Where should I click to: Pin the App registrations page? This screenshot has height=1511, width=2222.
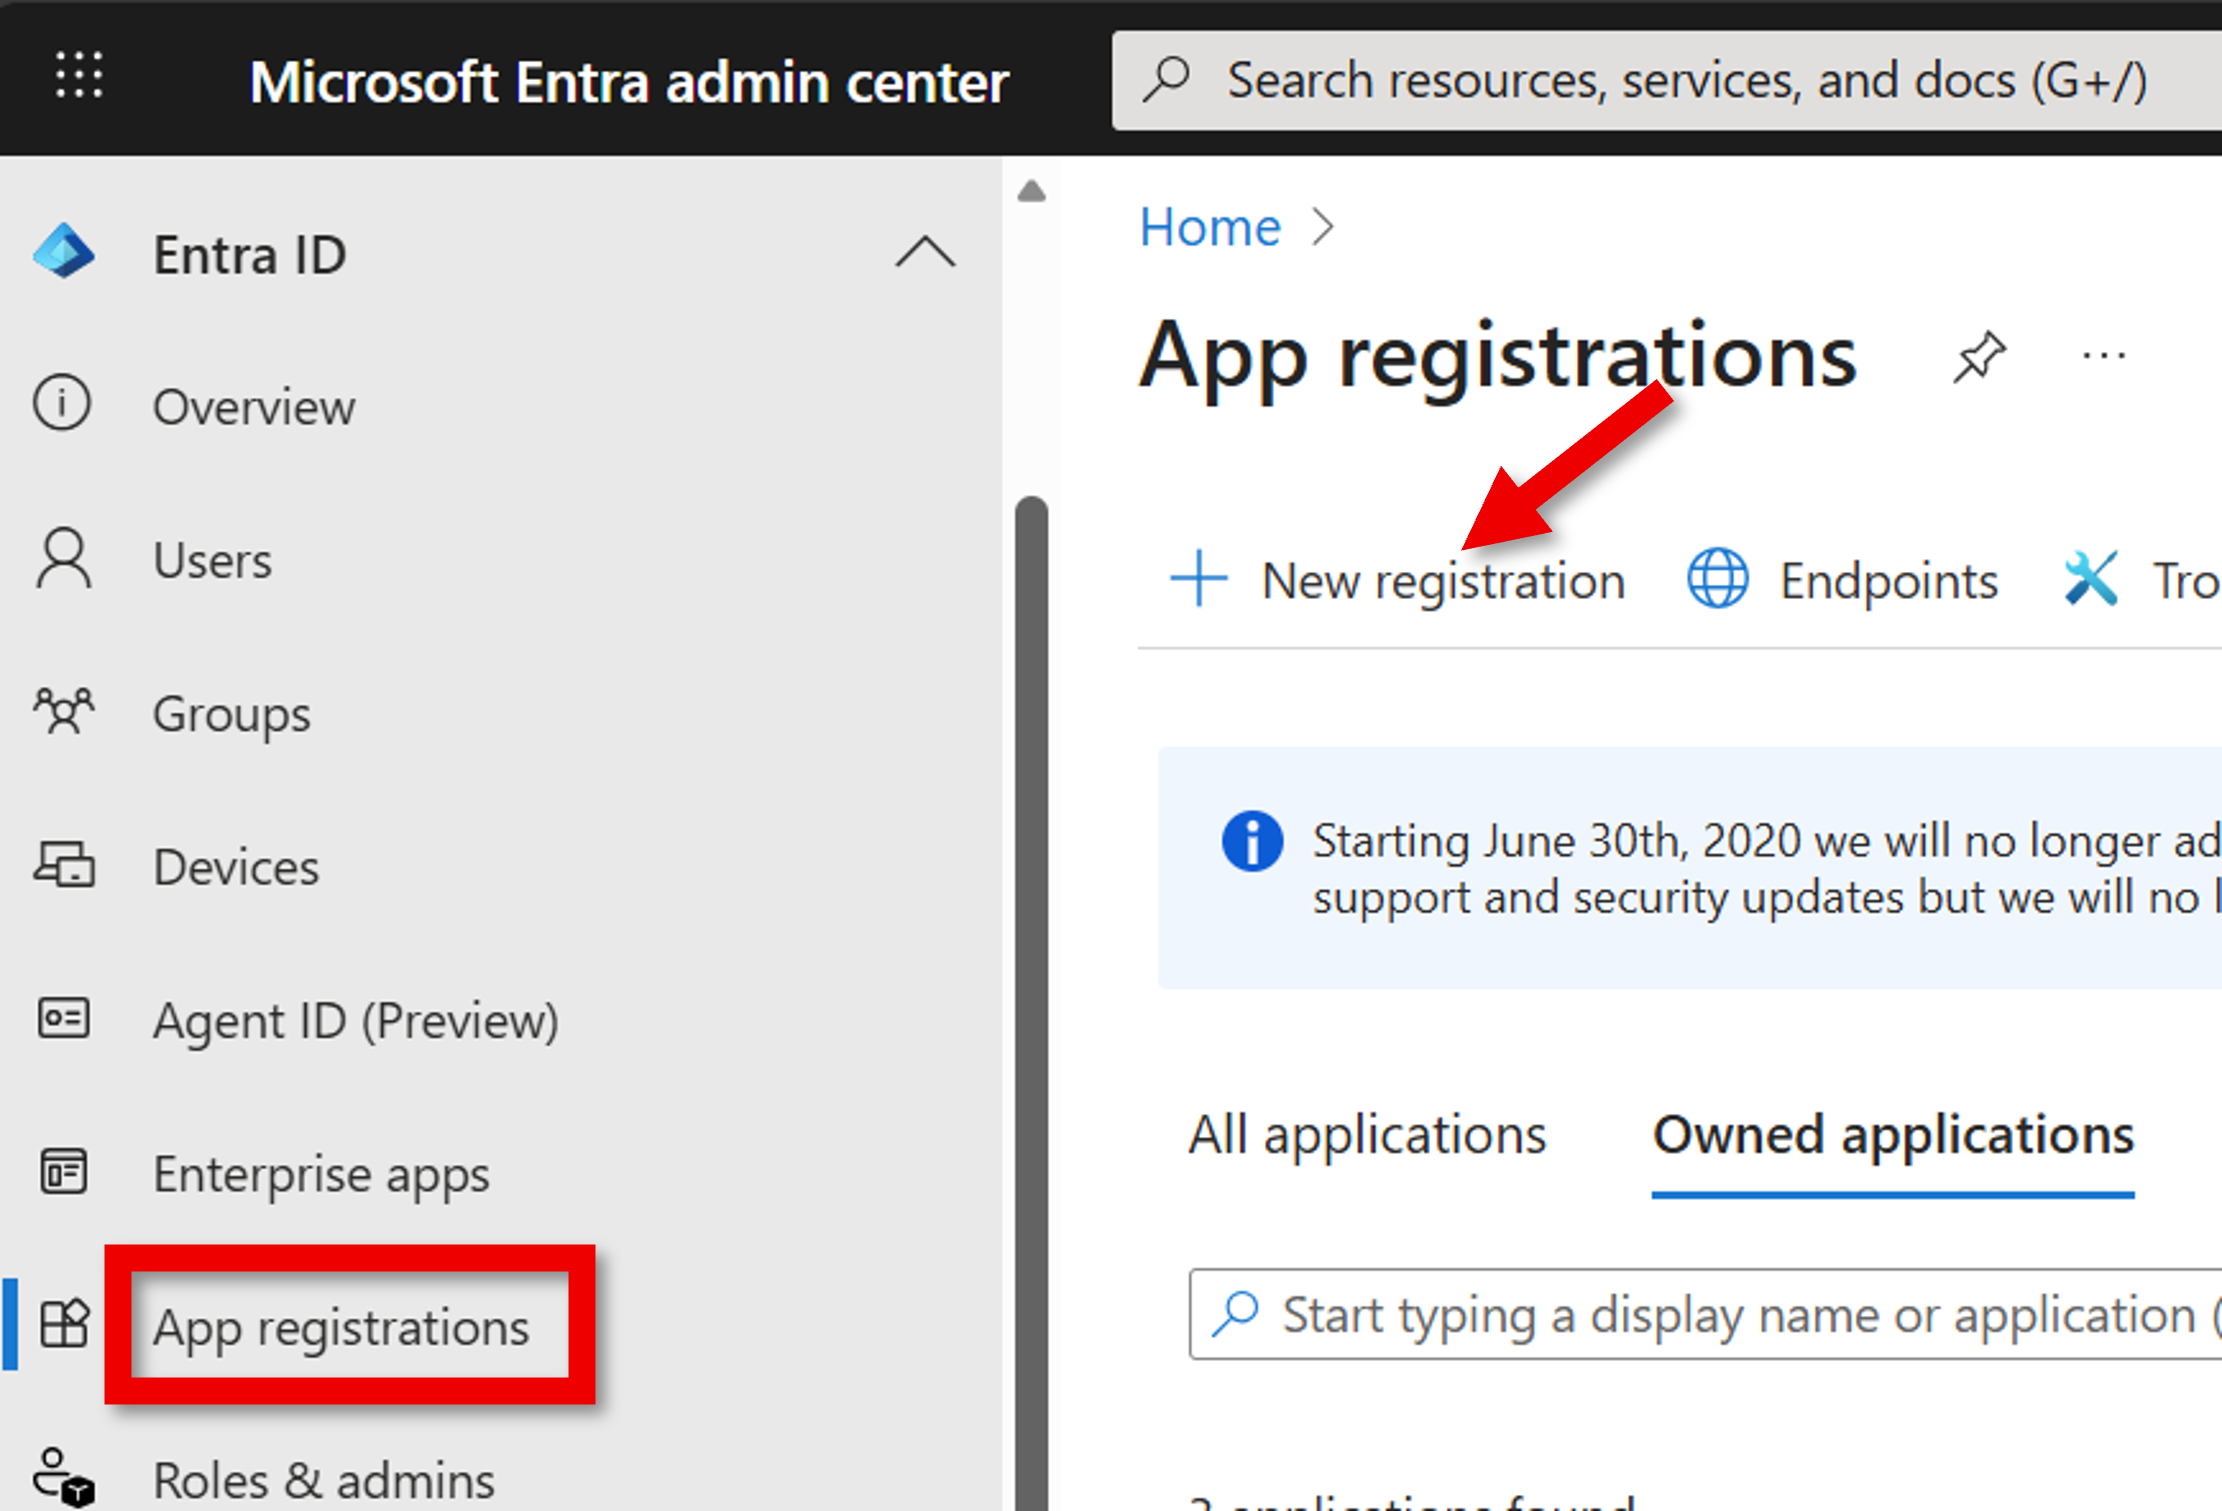[x=1979, y=357]
